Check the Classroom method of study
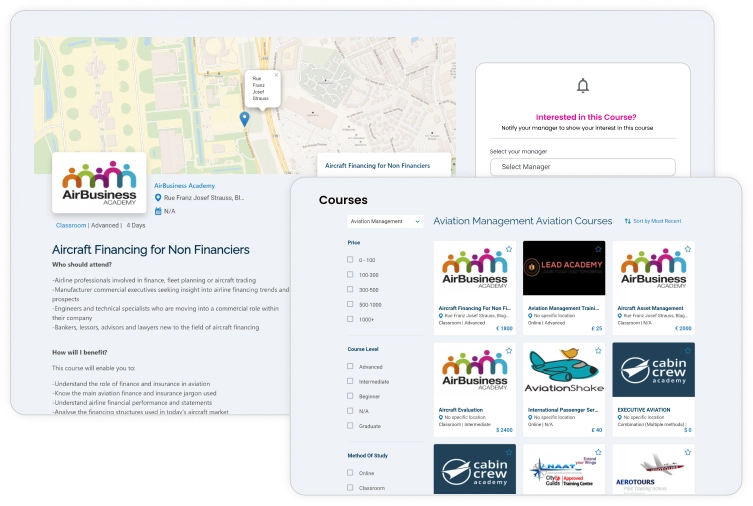This screenshot has width=753, height=506. point(350,487)
